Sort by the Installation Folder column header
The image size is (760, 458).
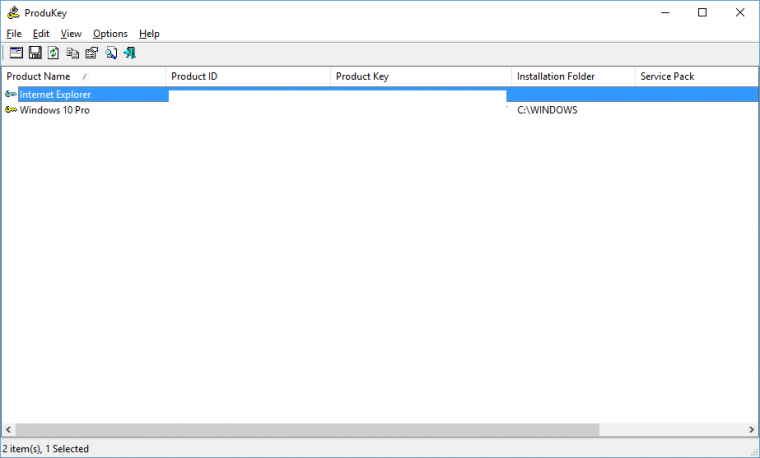573,77
